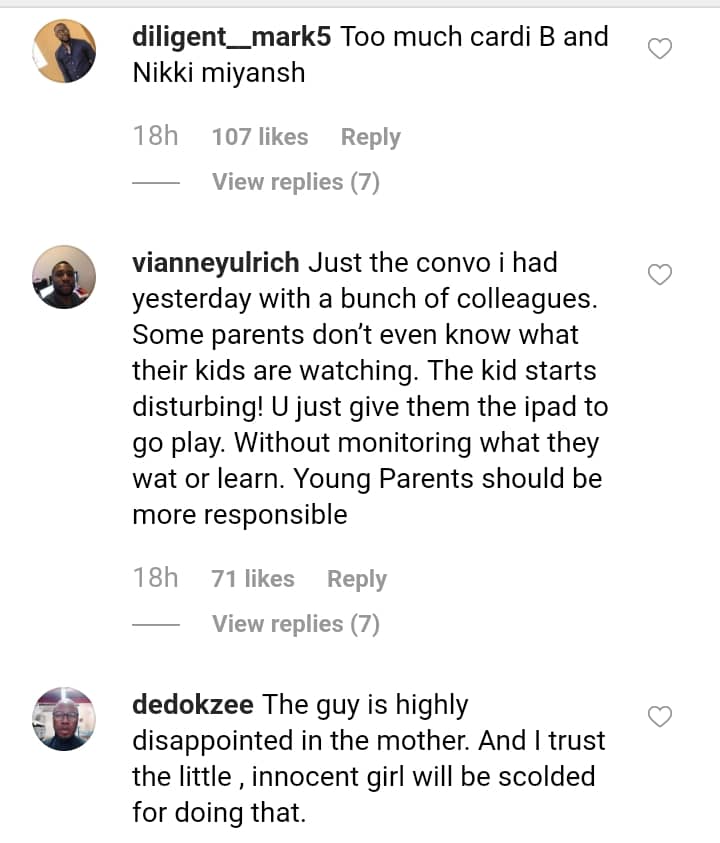Click the 18h timestamp beside 71 likes
720x843 pixels.
click(155, 578)
